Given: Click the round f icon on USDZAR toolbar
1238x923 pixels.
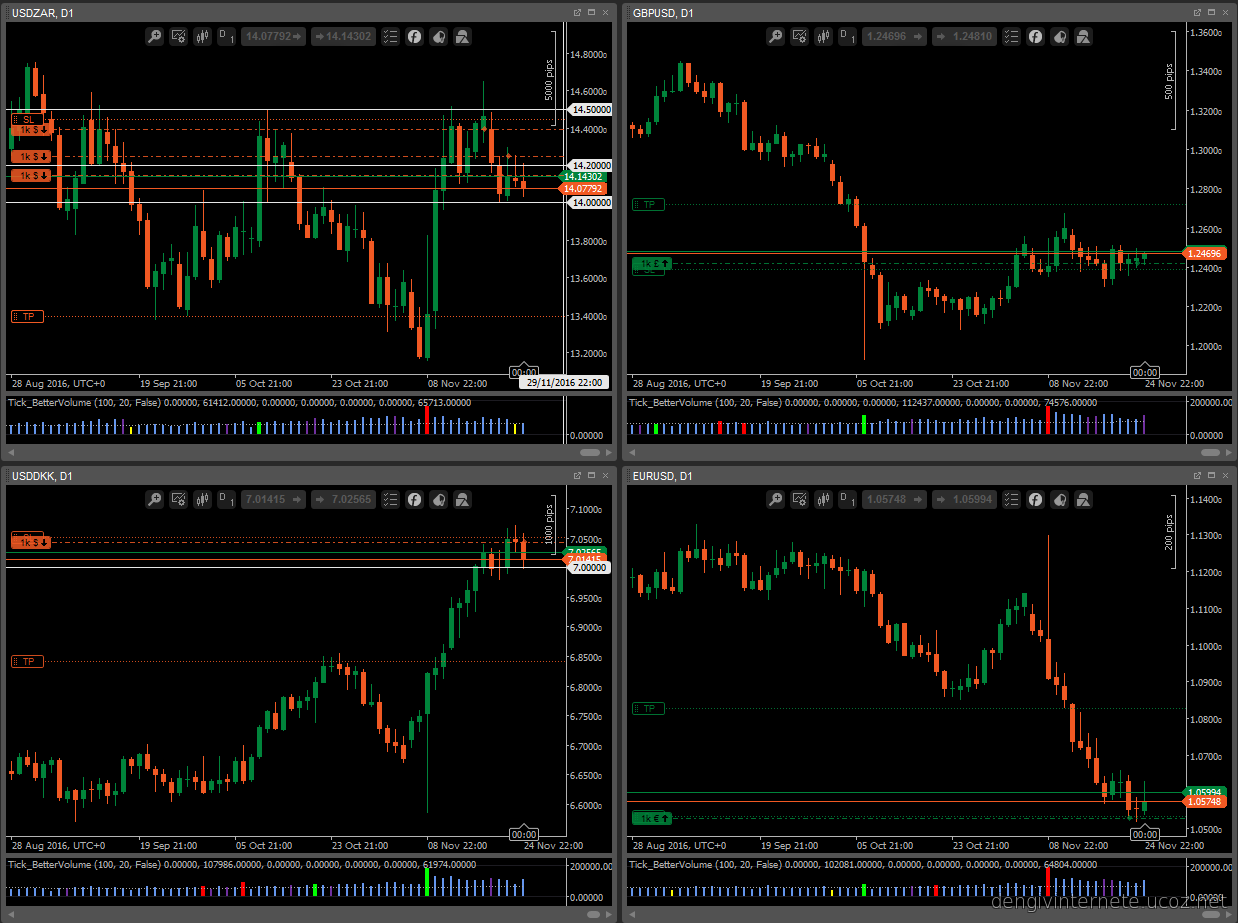Looking at the screenshot, I should click(x=414, y=36).
